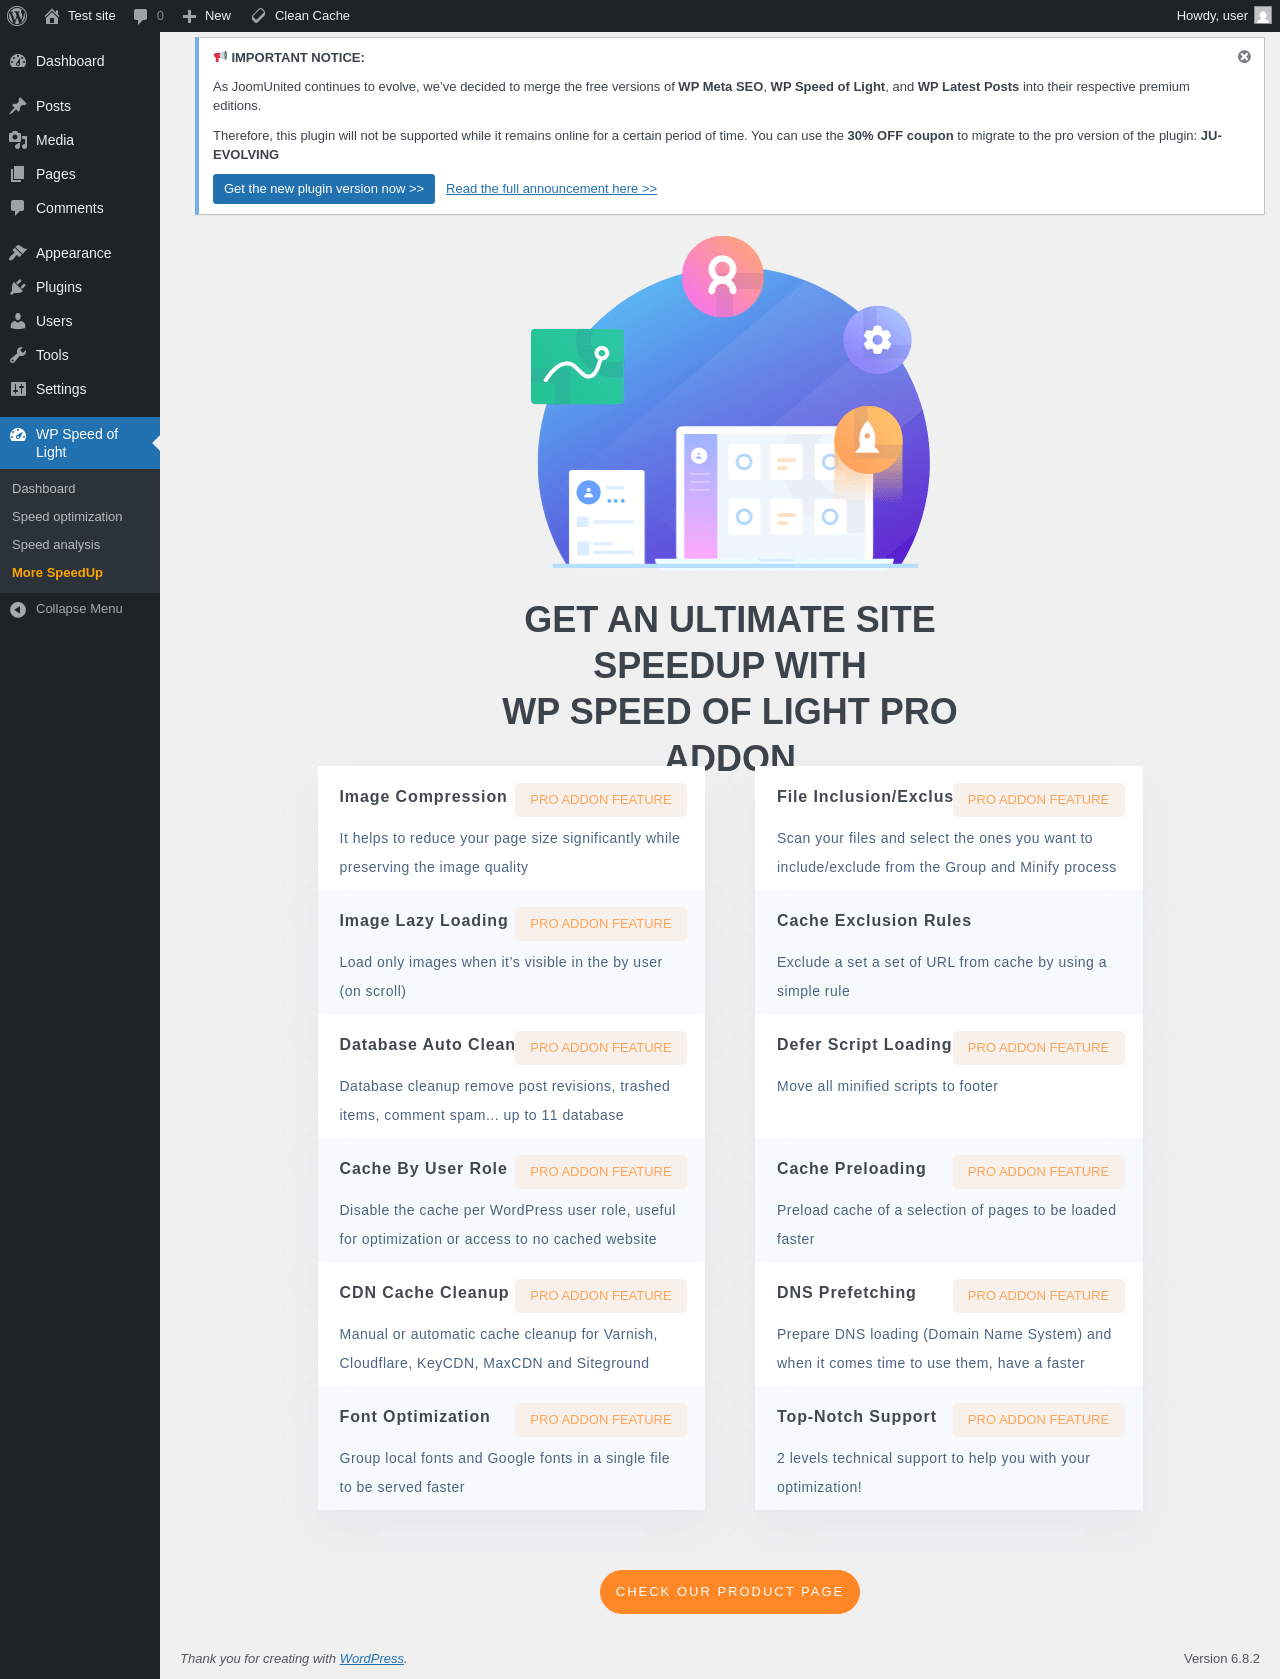The image size is (1280, 1679).
Task: Click the Plugins plug icon
Action: 18,287
